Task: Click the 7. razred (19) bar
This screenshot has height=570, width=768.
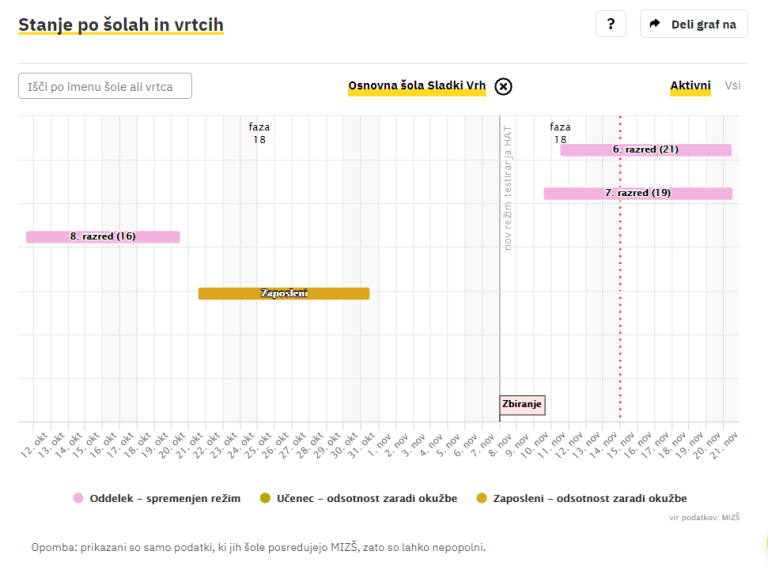Action: [x=638, y=193]
